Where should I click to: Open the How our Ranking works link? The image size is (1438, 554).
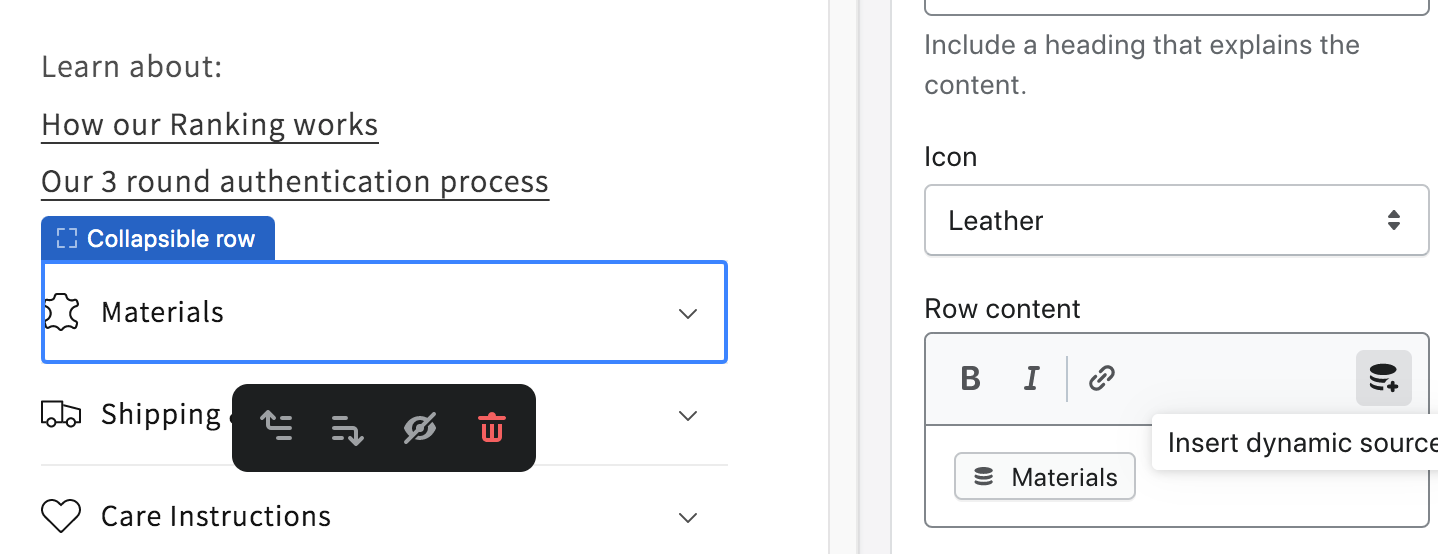tap(210, 125)
